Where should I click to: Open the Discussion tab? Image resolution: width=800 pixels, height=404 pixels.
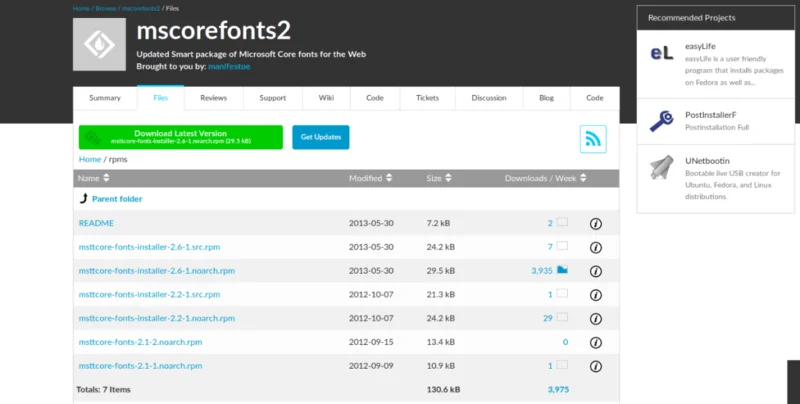click(489, 98)
